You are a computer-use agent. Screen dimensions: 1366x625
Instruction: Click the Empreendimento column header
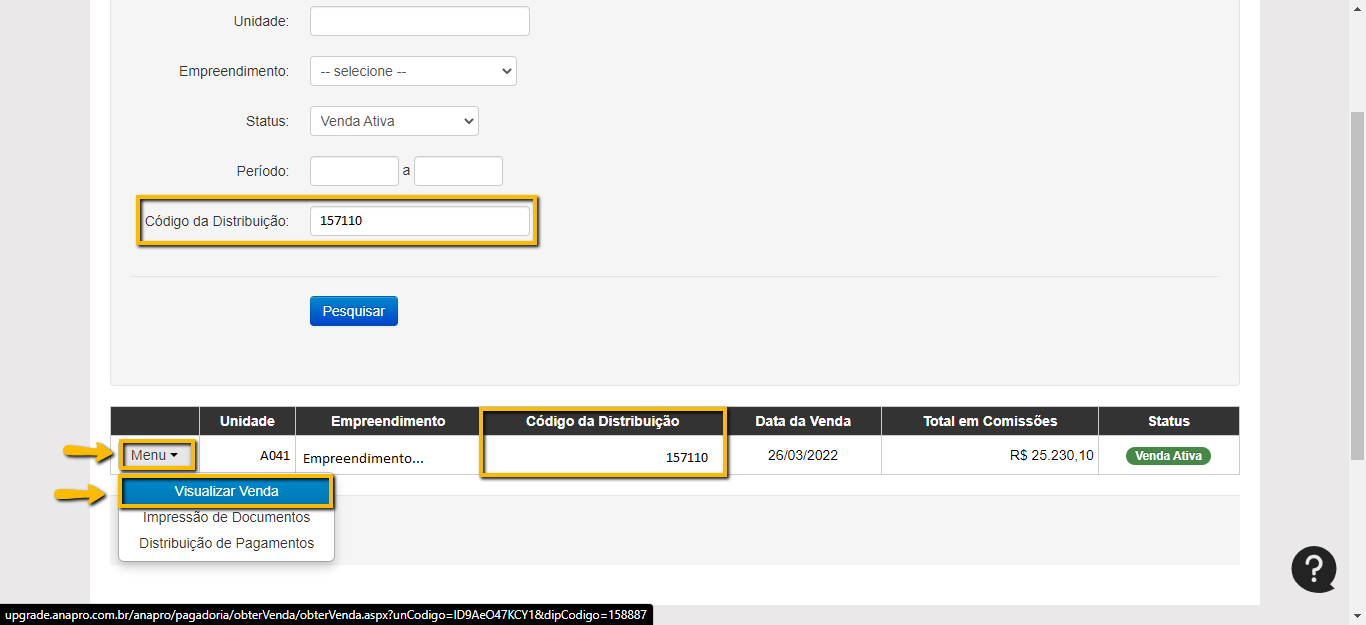(x=388, y=421)
